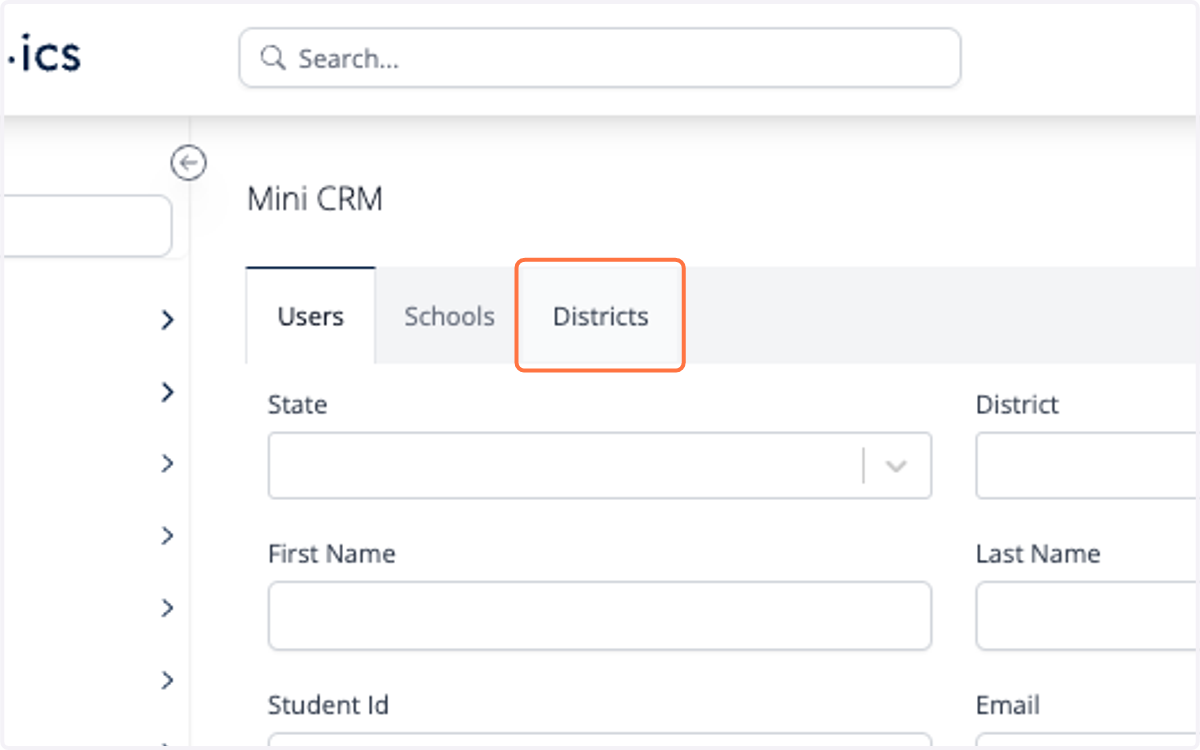
Task: Switch to the Users tab
Action: pos(310,316)
